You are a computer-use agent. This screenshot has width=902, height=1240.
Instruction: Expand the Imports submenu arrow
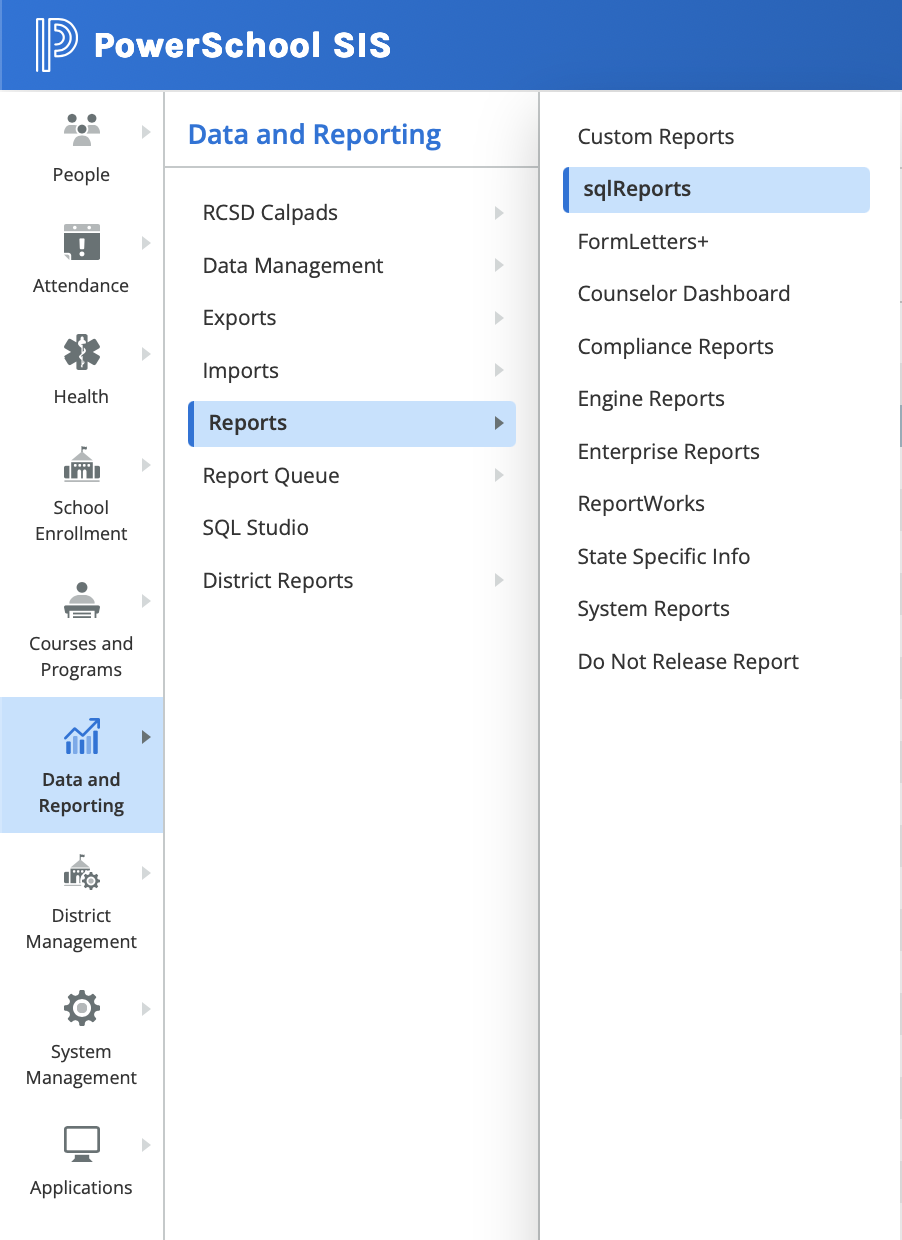click(x=499, y=370)
